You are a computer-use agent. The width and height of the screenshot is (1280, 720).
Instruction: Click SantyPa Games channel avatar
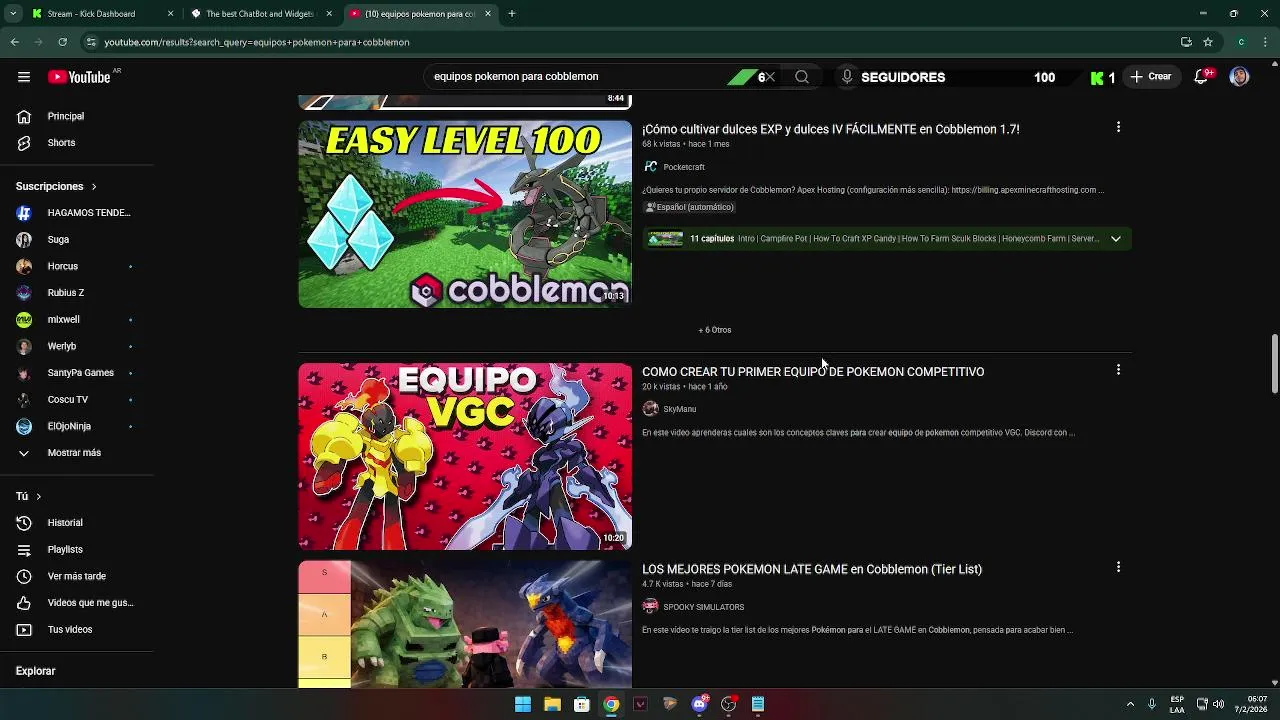click(x=24, y=373)
